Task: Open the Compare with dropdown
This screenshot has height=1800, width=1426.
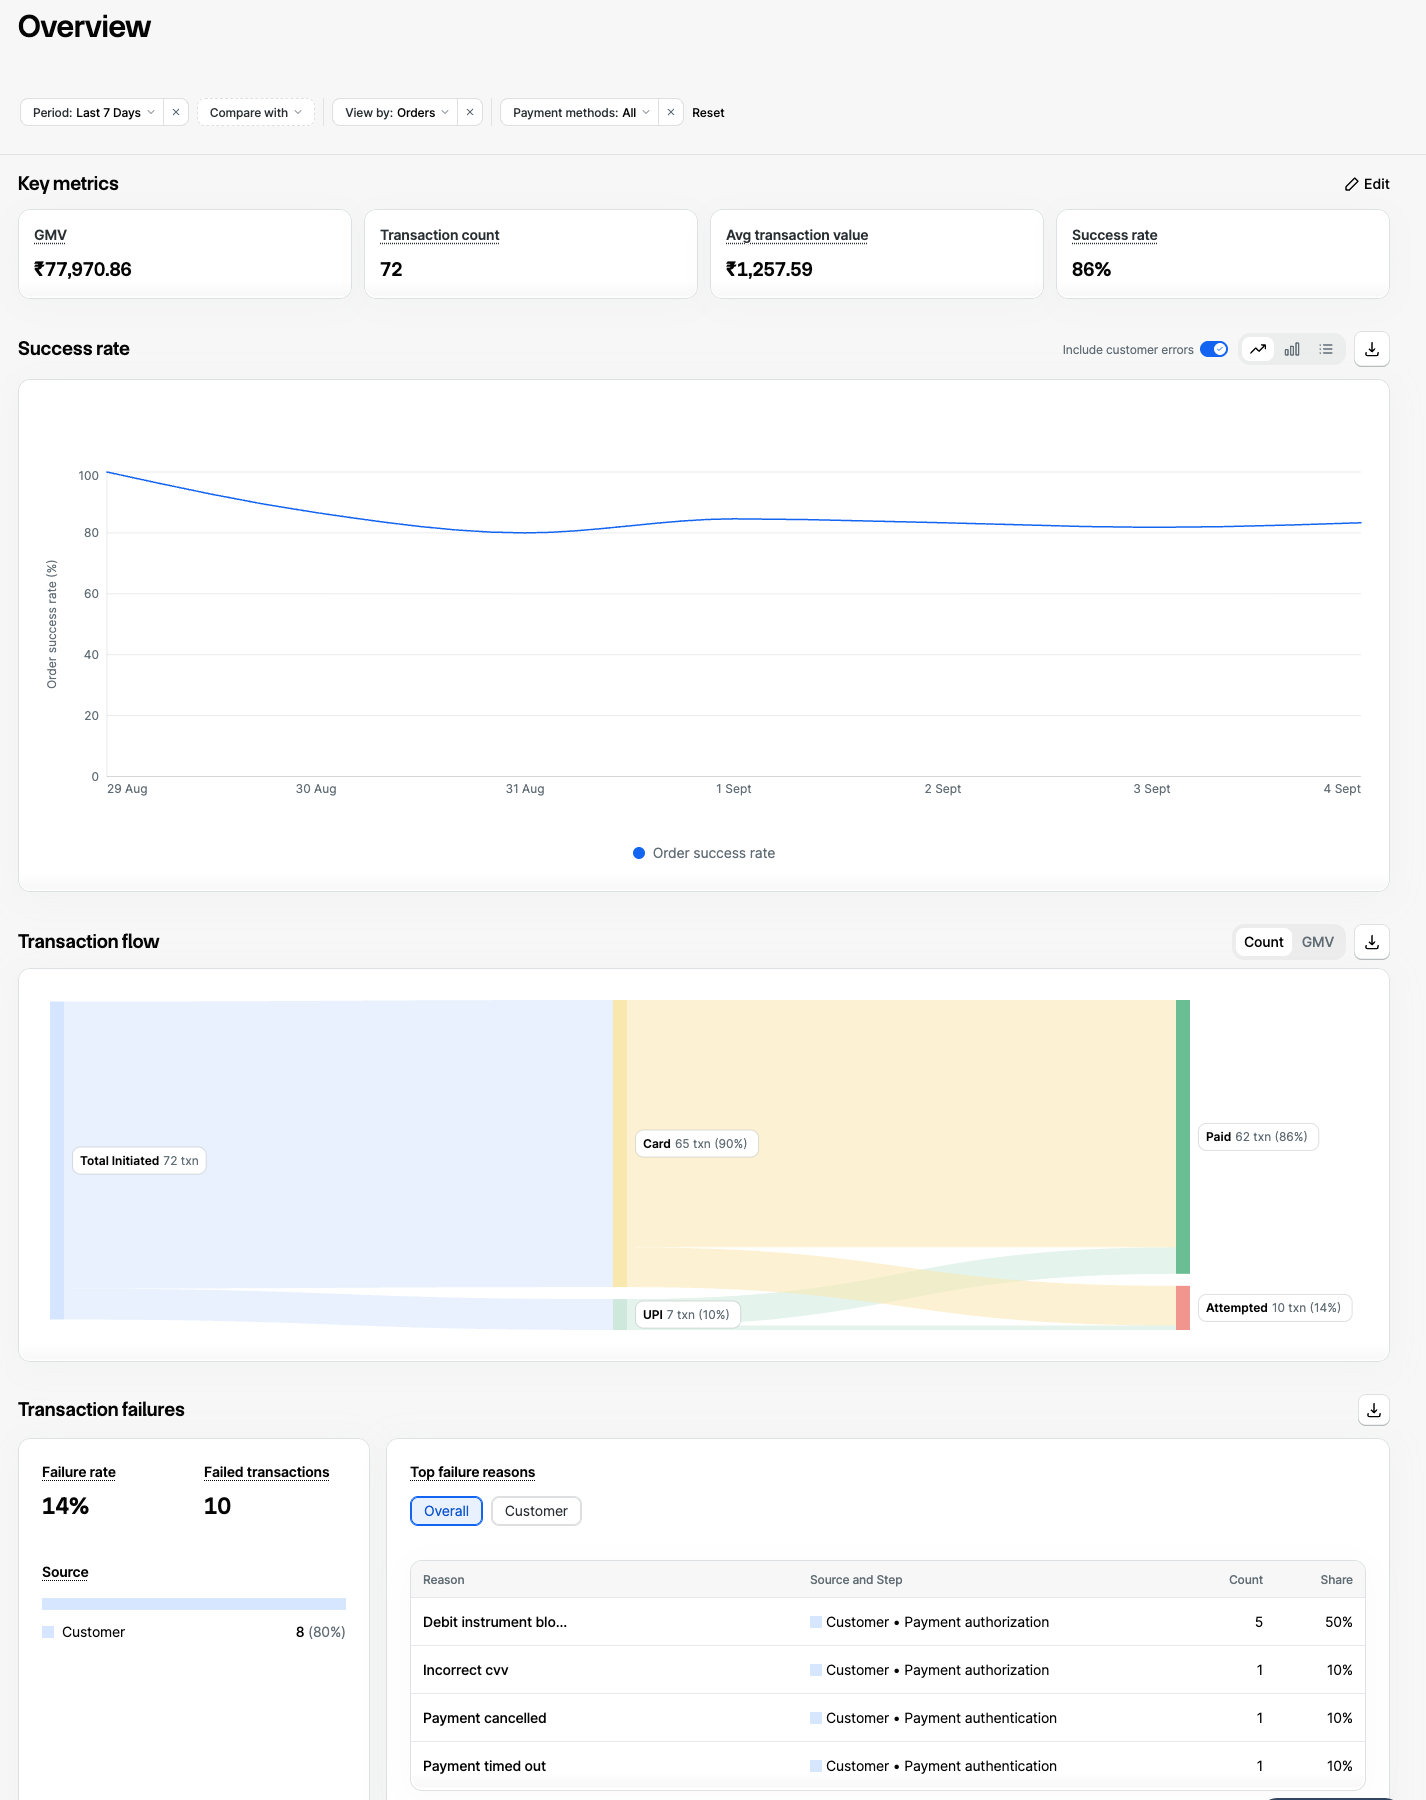Action: tap(256, 112)
